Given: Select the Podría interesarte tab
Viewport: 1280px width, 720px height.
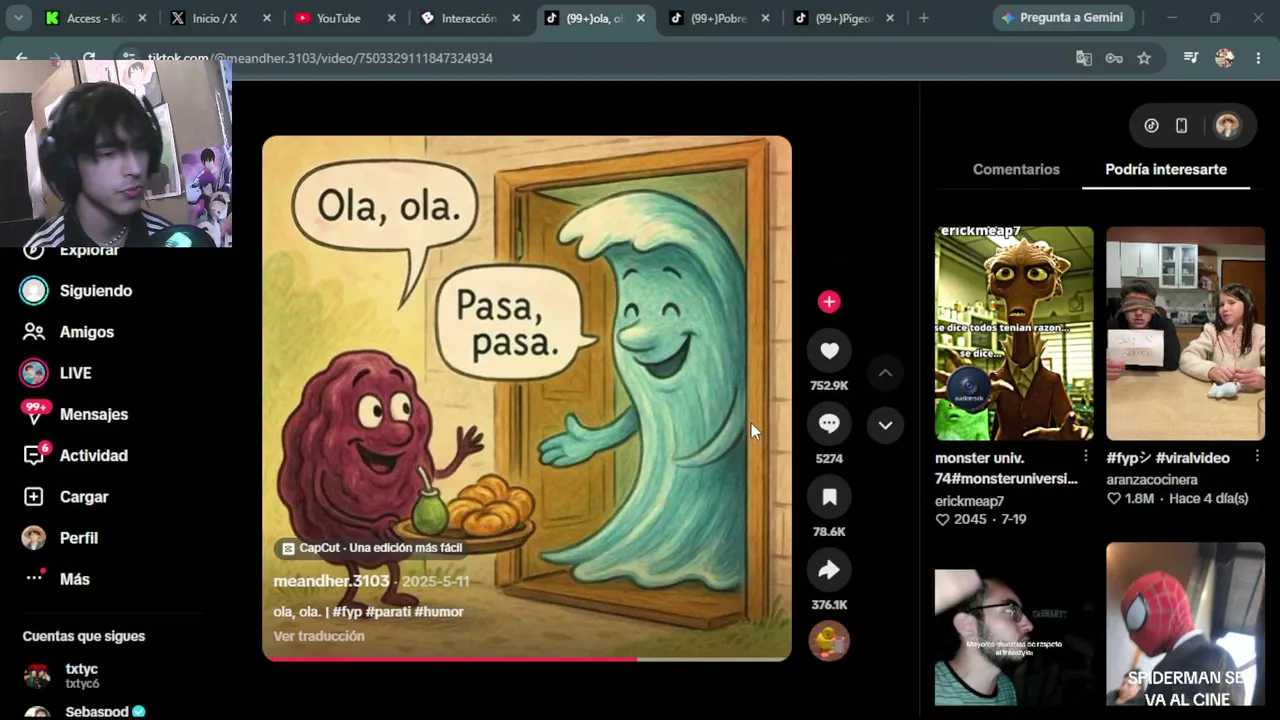Looking at the screenshot, I should (1166, 169).
